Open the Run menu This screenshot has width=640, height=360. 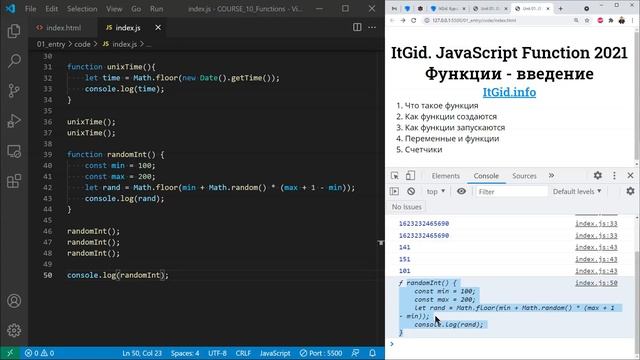click(x=156, y=9)
